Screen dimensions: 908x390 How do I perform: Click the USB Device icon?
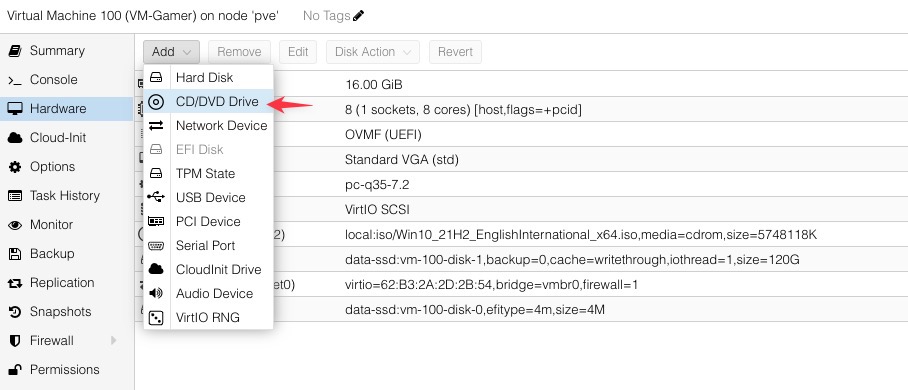click(156, 198)
